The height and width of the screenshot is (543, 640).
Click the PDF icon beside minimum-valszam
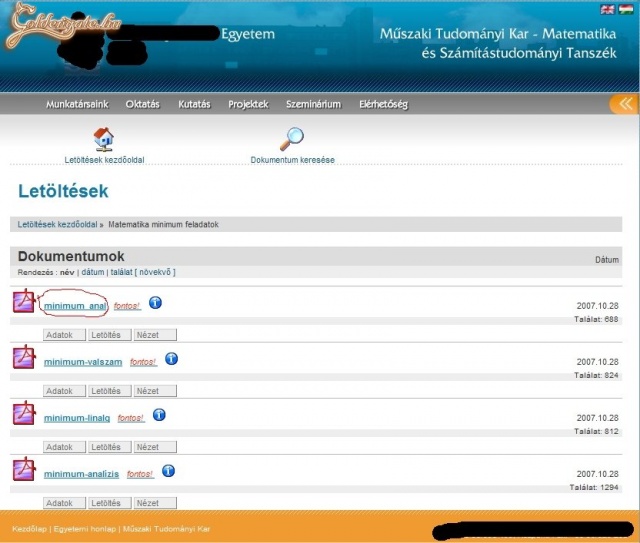coord(24,357)
